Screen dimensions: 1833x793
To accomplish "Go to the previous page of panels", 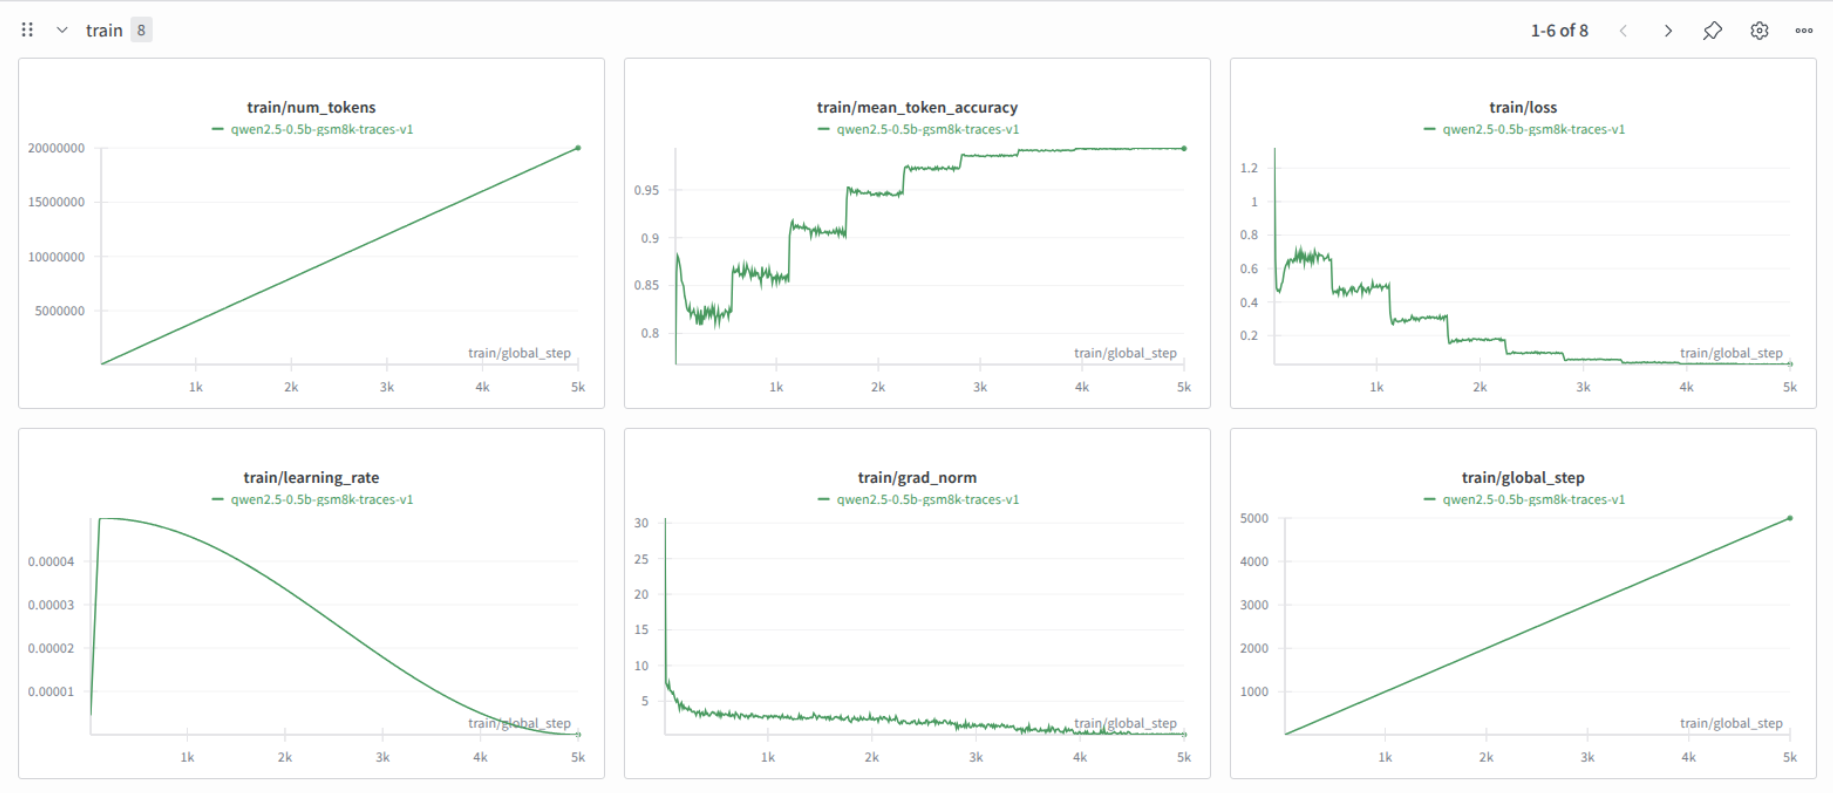I will click(x=1623, y=30).
